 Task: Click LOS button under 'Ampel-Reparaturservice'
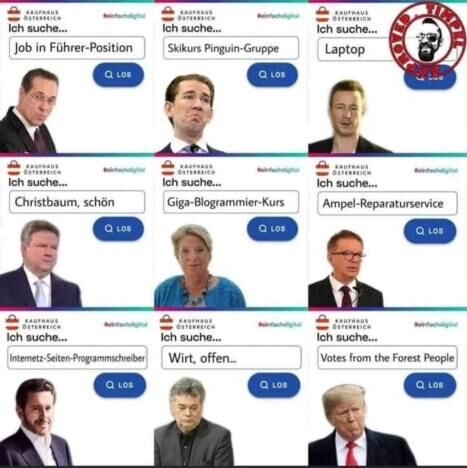[x=430, y=231]
